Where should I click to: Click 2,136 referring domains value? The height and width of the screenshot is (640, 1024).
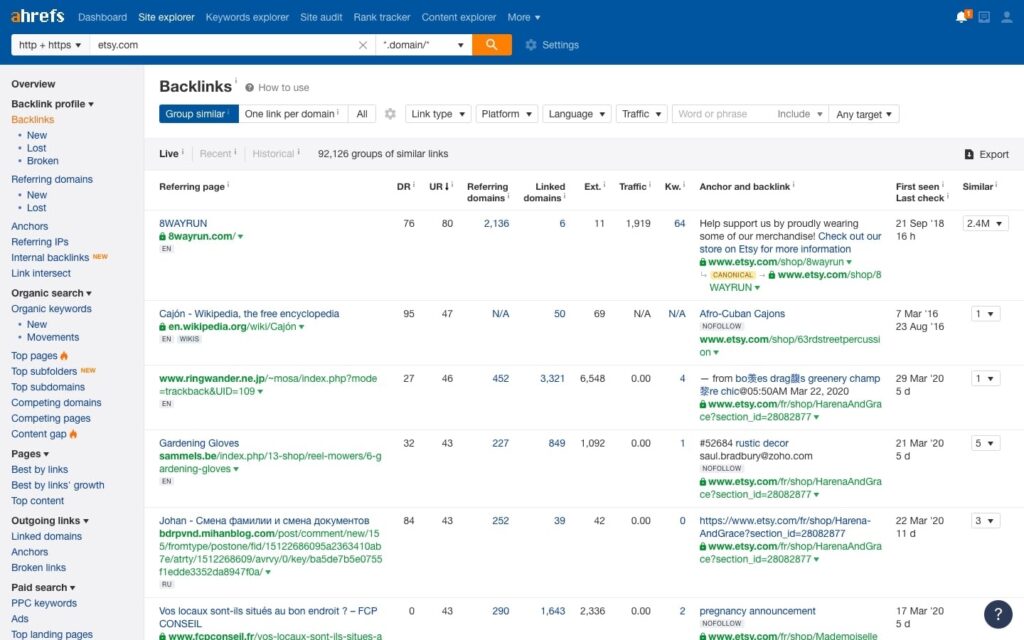pyautogui.click(x=496, y=223)
